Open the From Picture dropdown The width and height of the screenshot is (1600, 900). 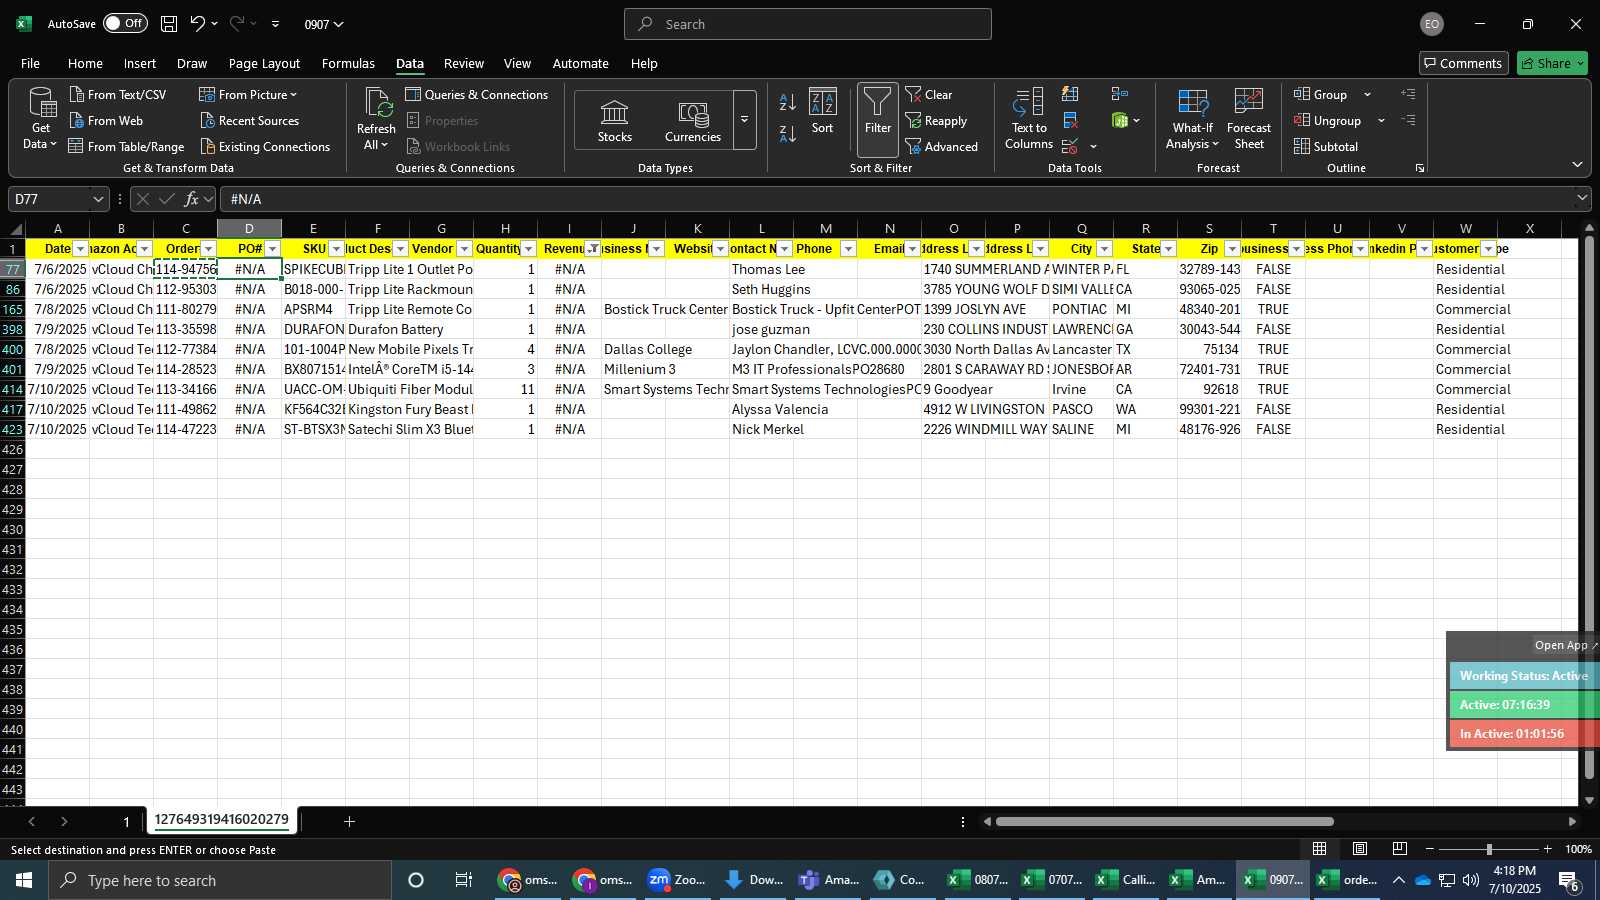[x=249, y=94]
